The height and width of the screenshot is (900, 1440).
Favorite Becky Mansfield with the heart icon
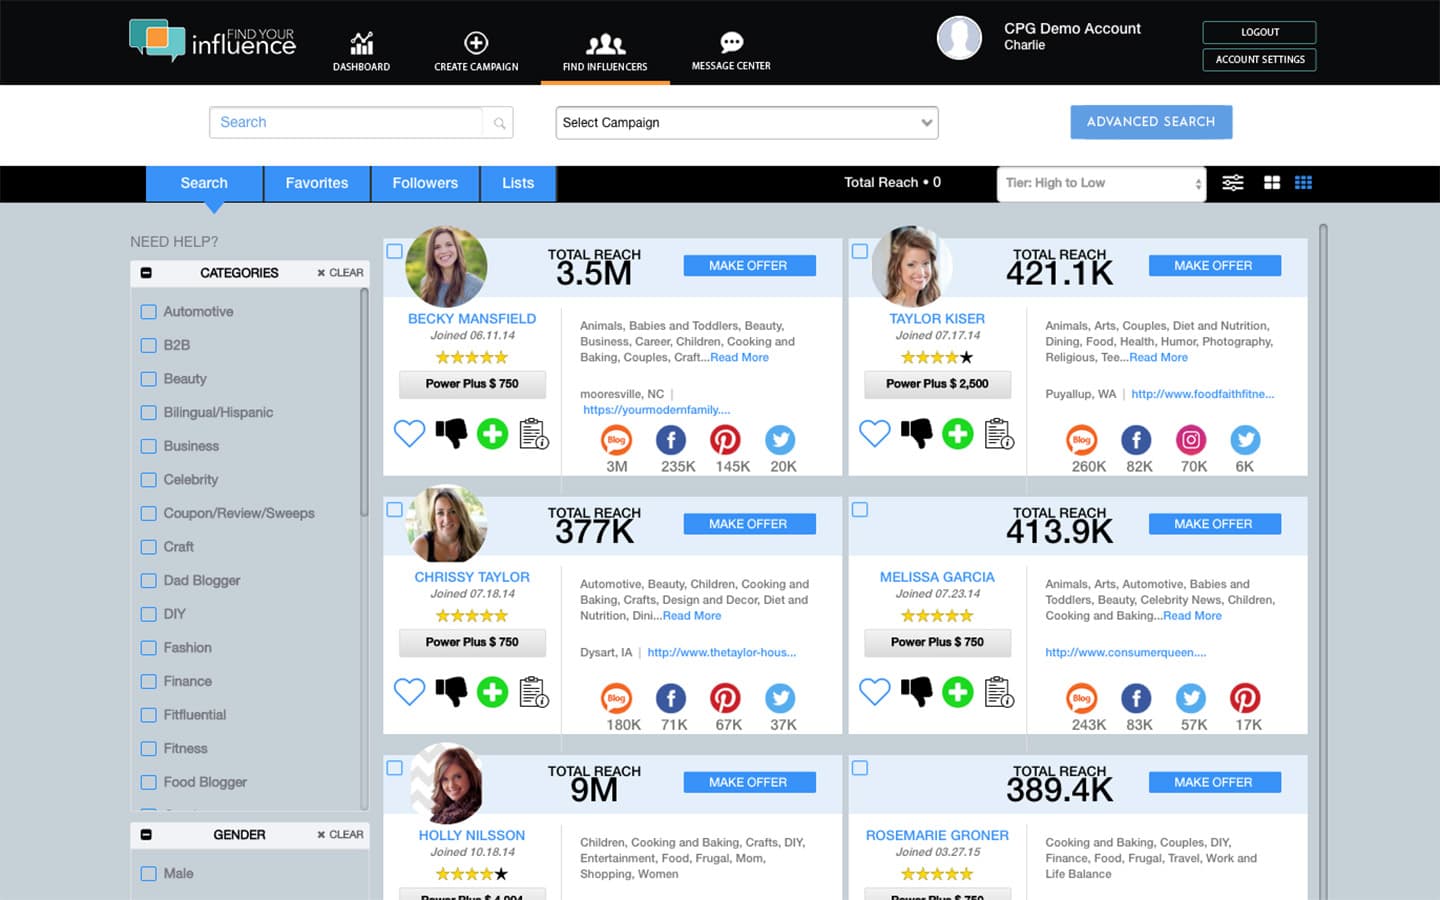[x=409, y=433]
